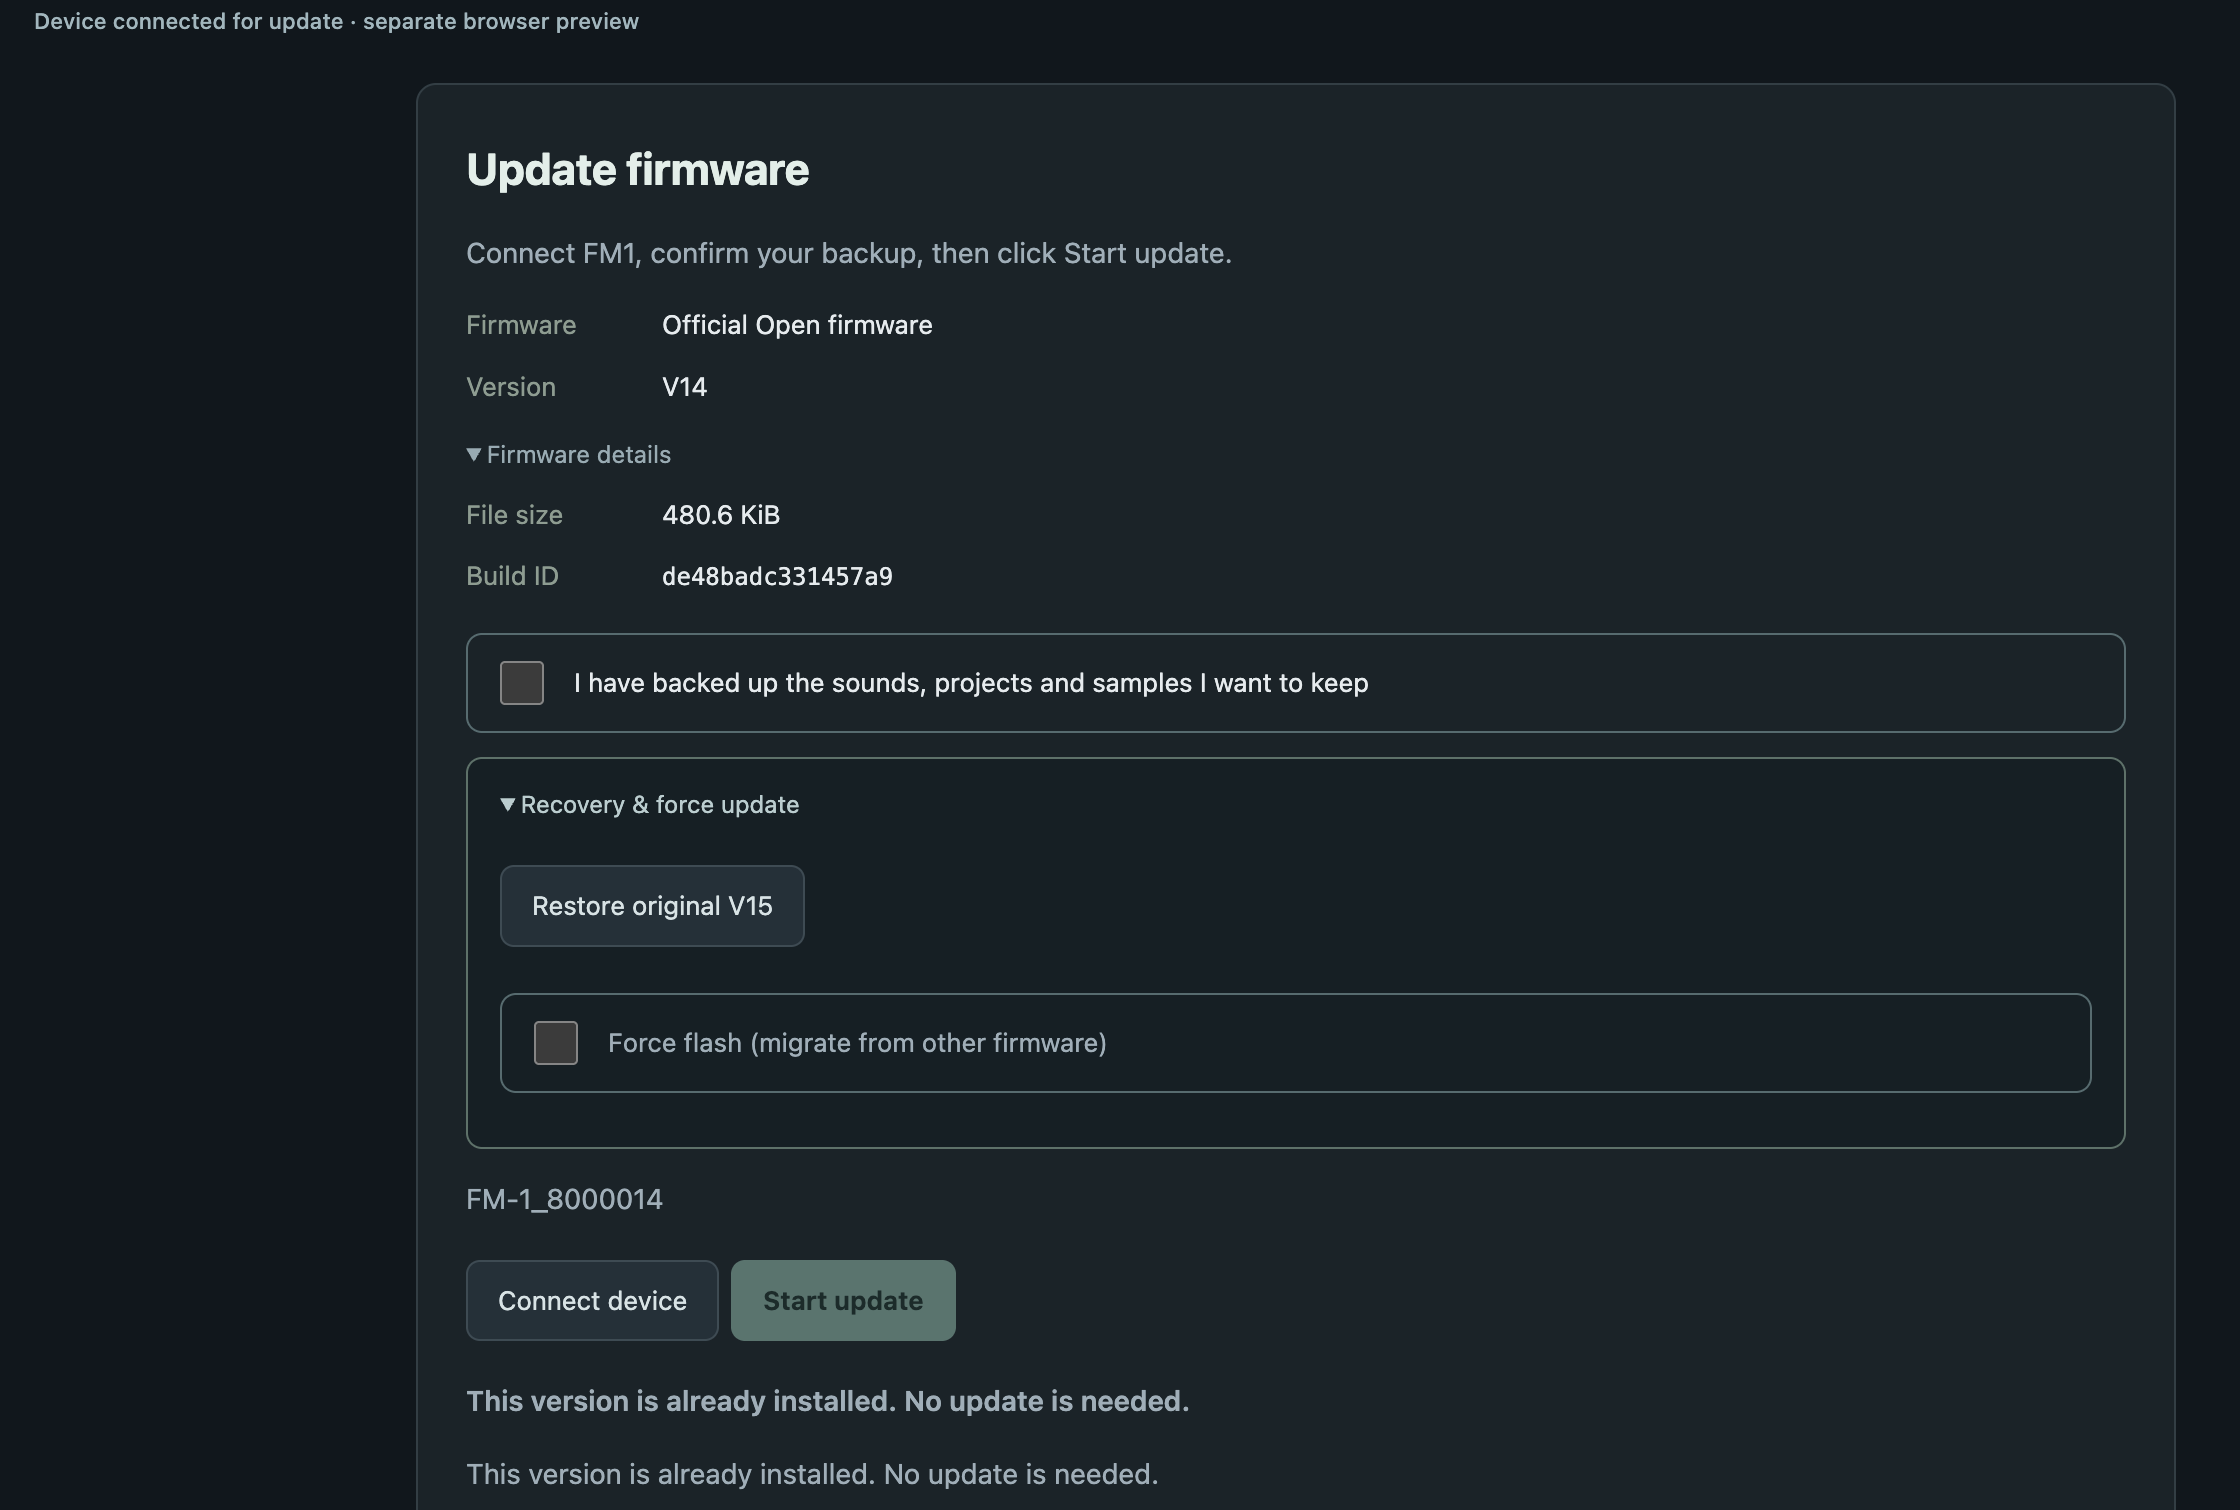Click the Official Open firmware value
Image resolution: width=2240 pixels, height=1510 pixels.
click(x=797, y=325)
